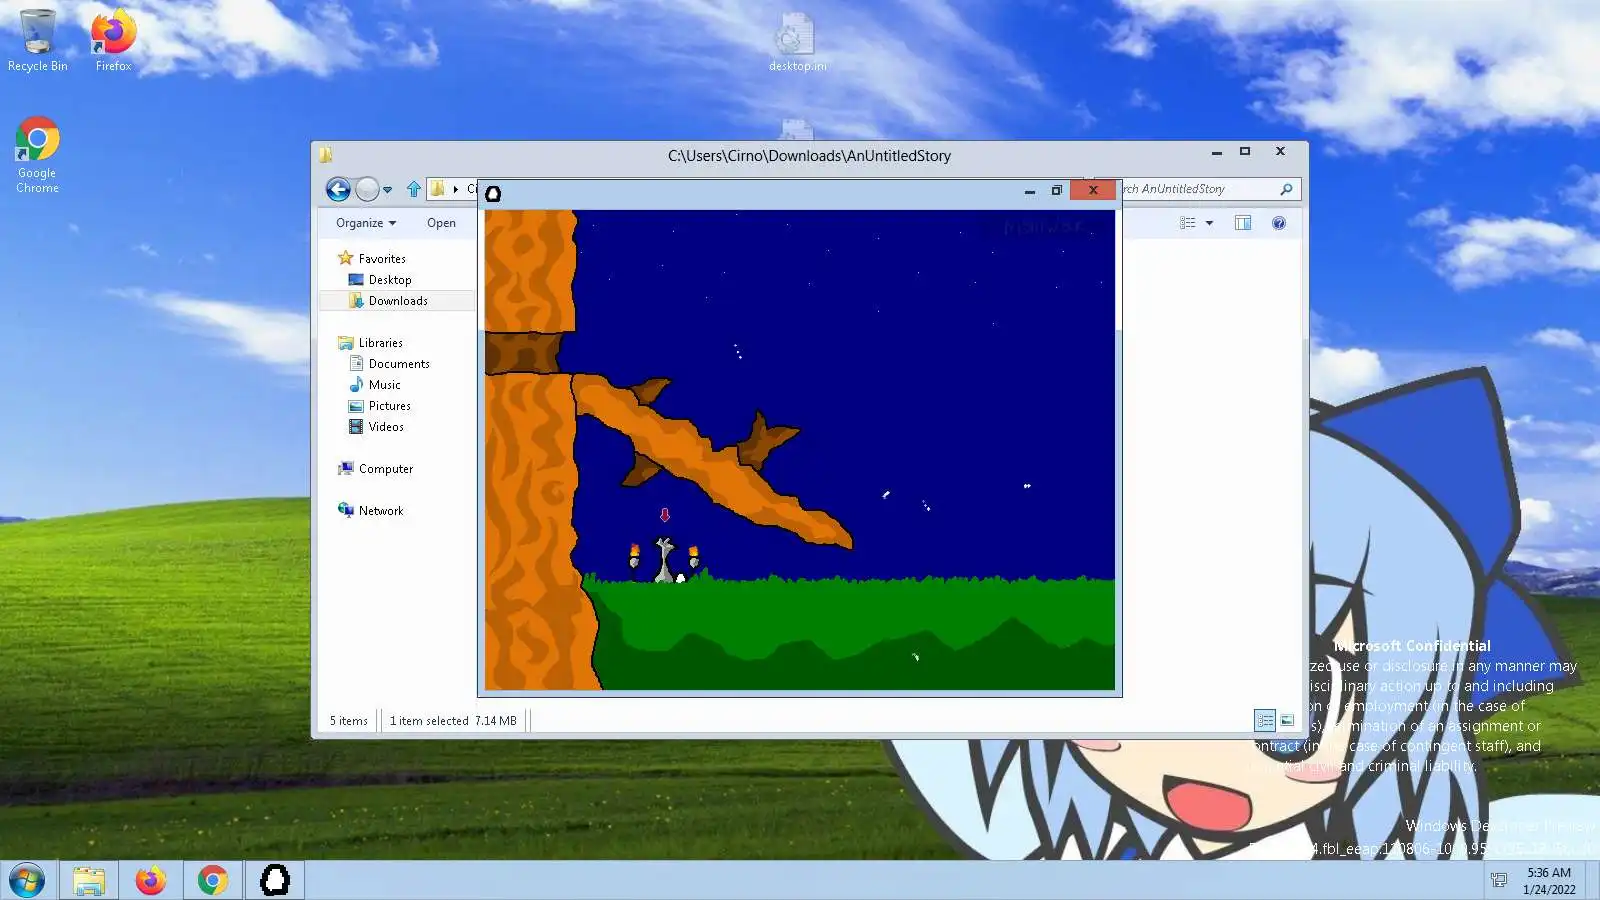
Task: Select Computer in navigation pane
Action: tap(375, 469)
